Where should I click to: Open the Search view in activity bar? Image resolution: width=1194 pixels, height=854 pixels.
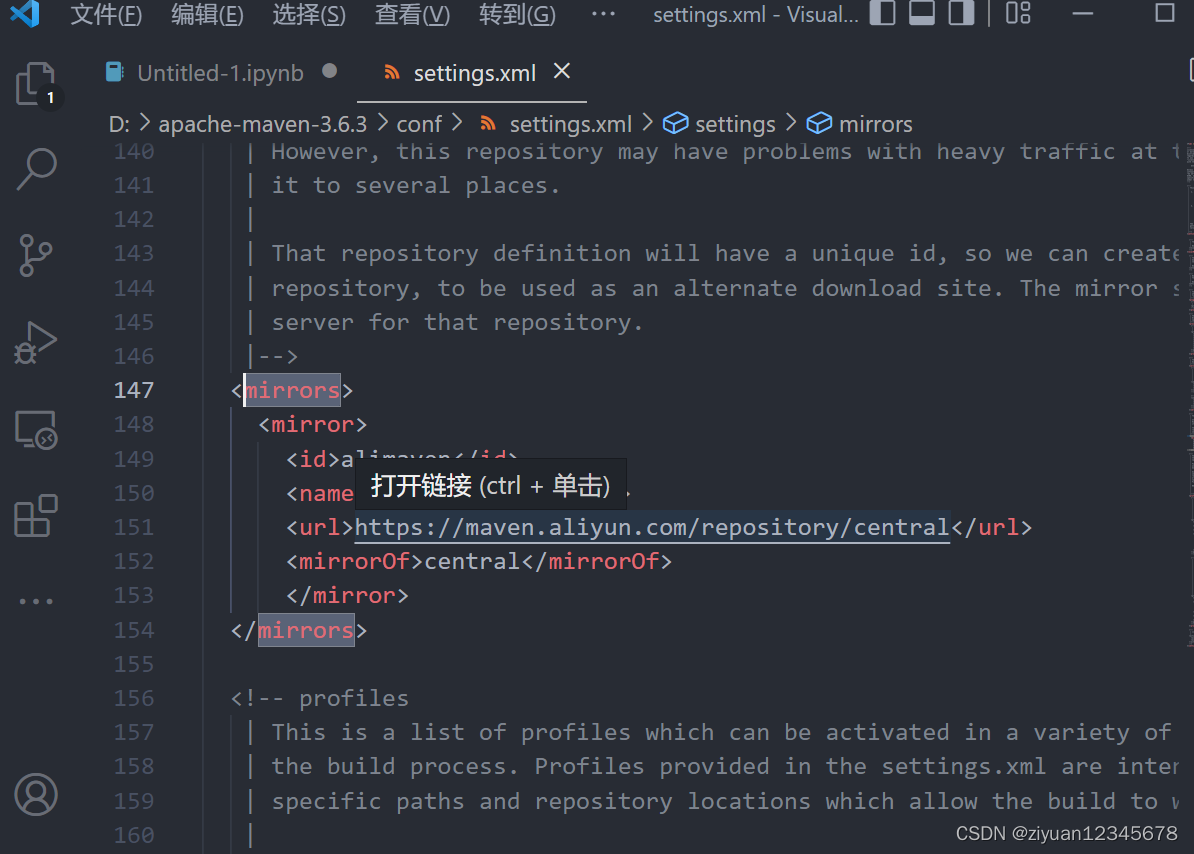[x=36, y=169]
